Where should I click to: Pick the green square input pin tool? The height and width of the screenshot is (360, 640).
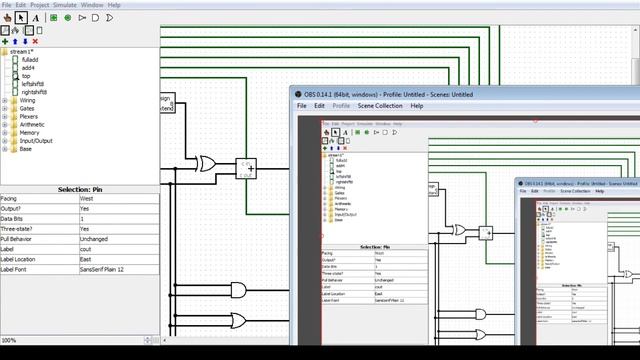pos(53,18)
